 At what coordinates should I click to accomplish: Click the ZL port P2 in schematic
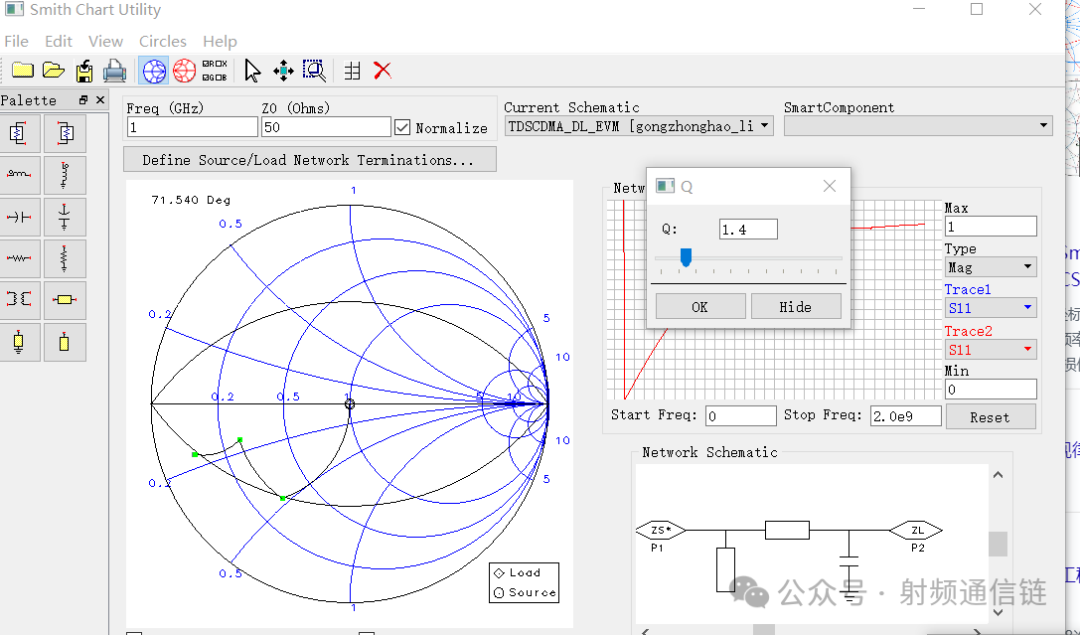pos(916,531)
